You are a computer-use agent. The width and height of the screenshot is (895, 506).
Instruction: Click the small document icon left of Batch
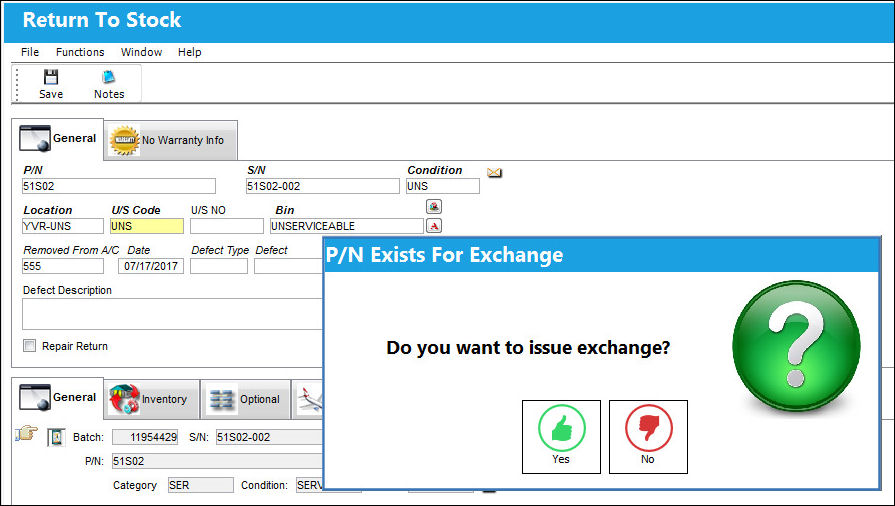pos(56,437)
